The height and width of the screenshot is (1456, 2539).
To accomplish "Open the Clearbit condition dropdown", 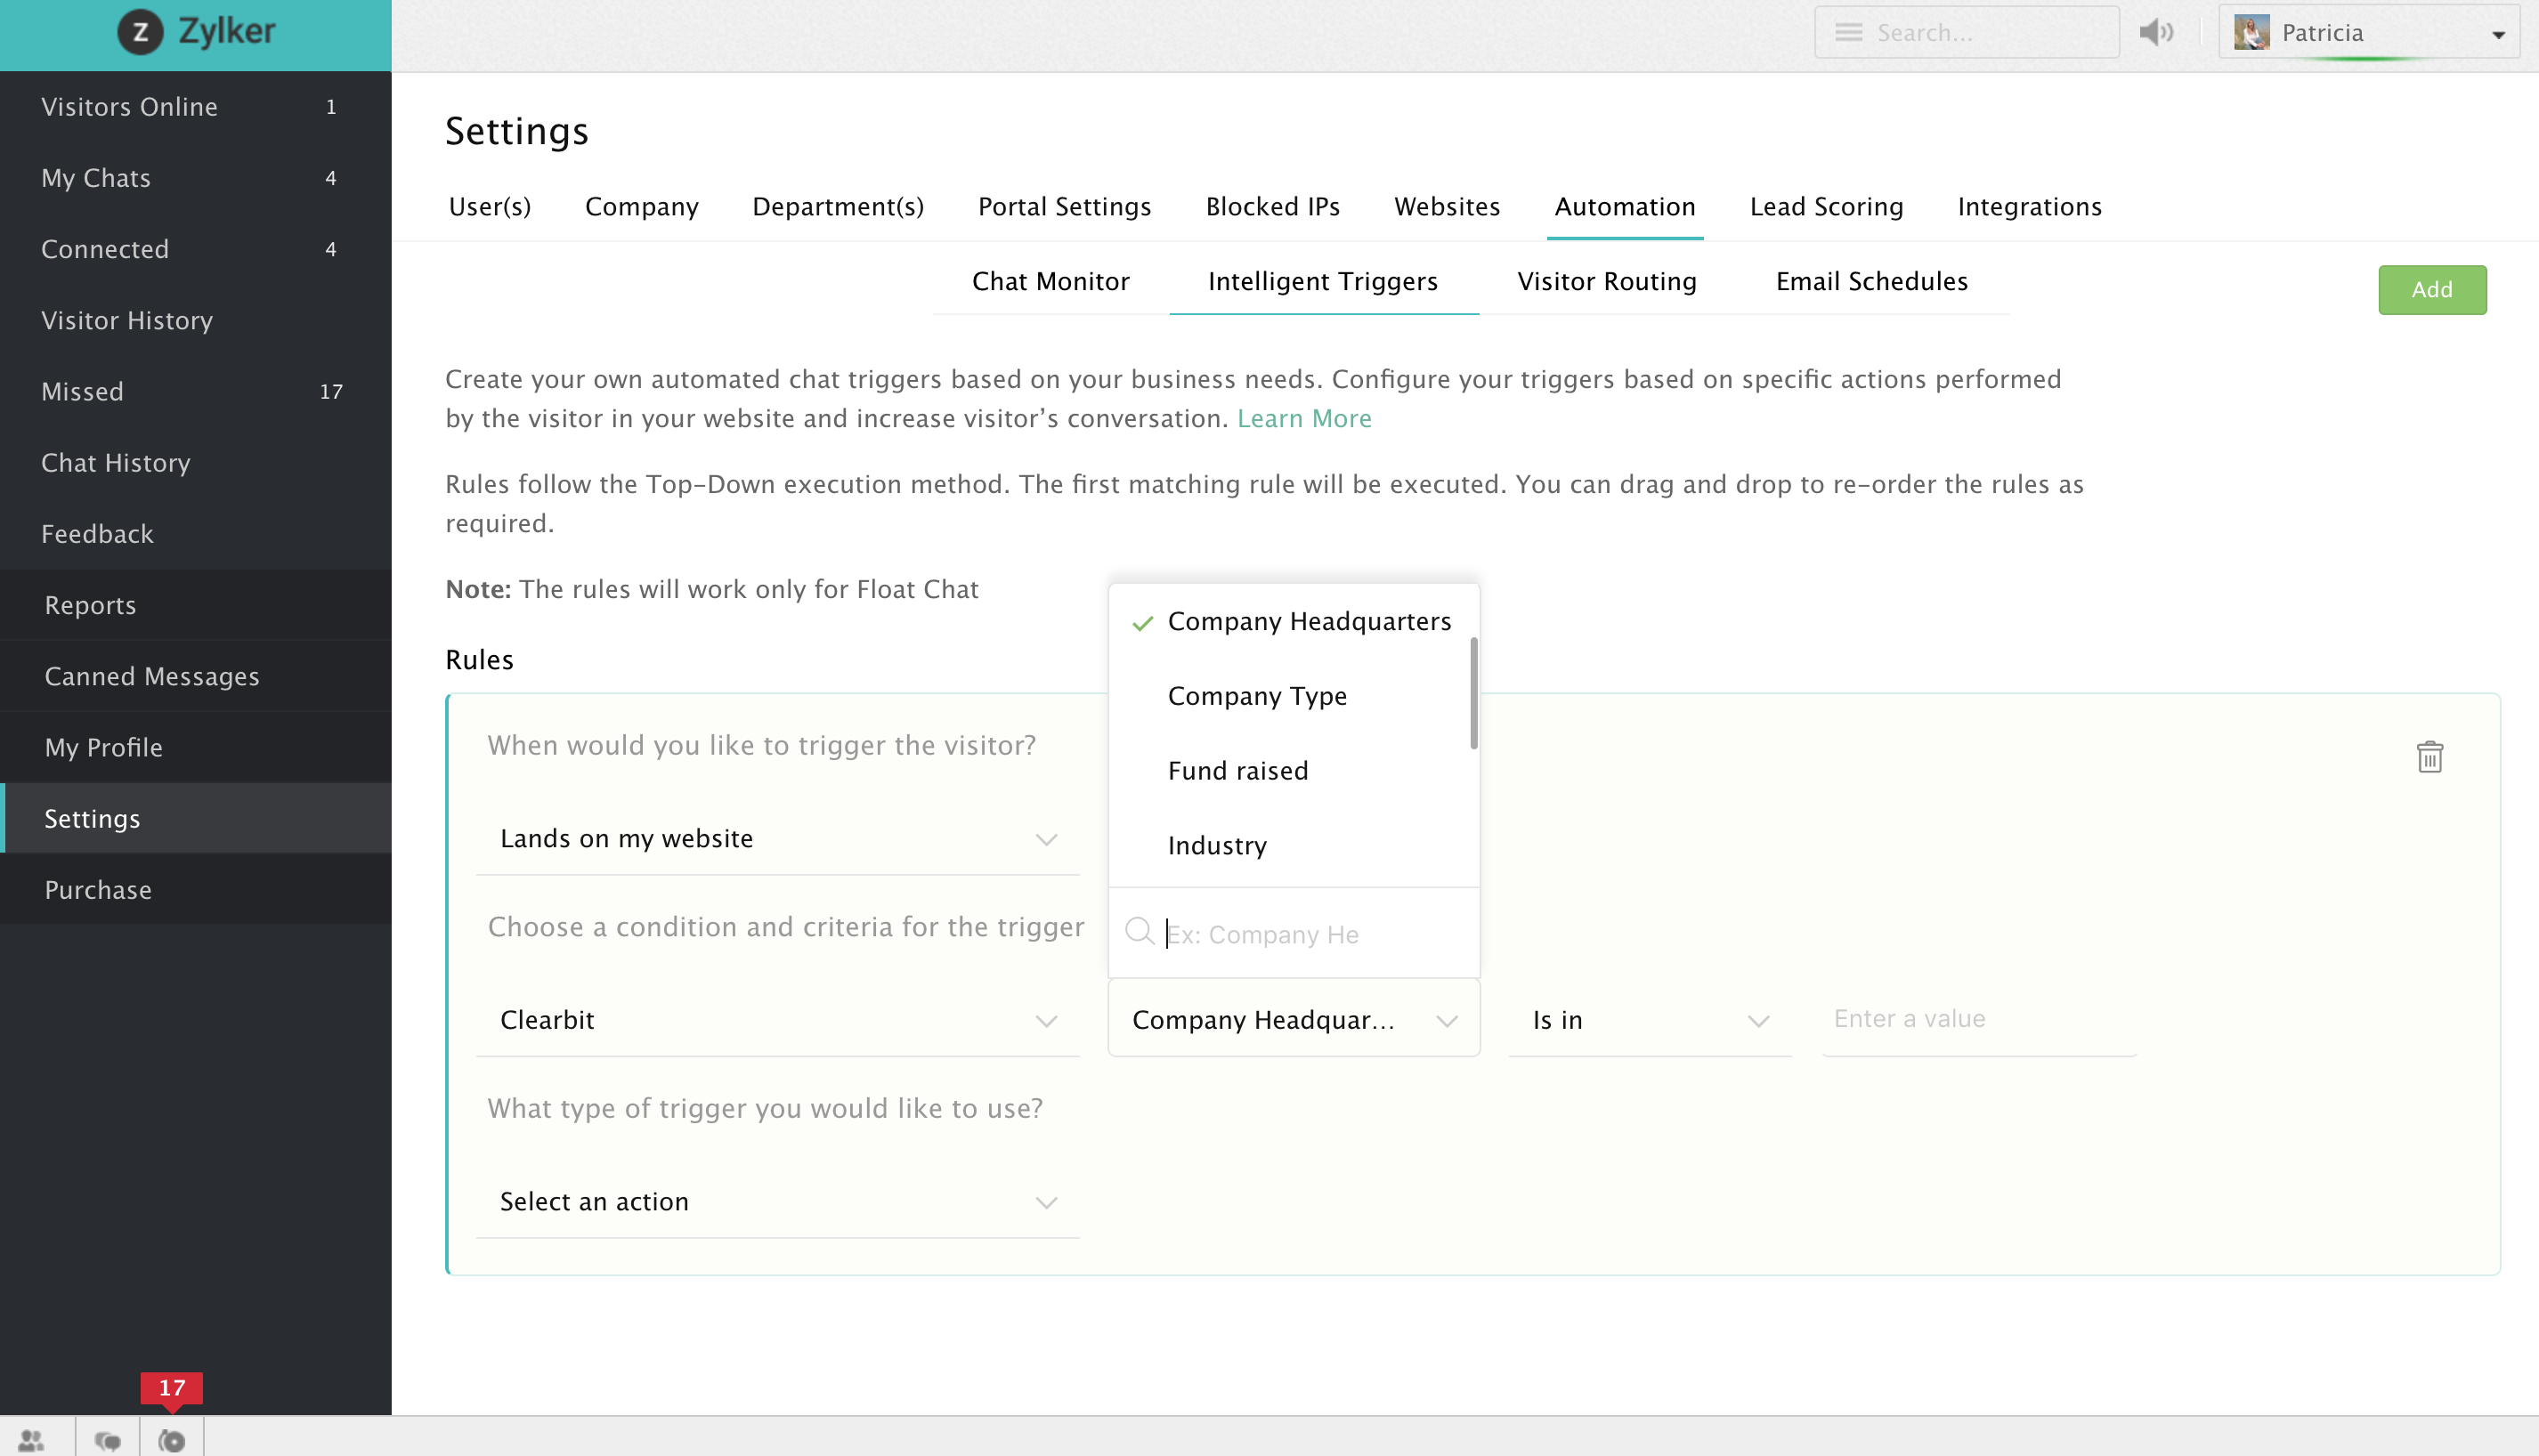I will click(777, 1020).
